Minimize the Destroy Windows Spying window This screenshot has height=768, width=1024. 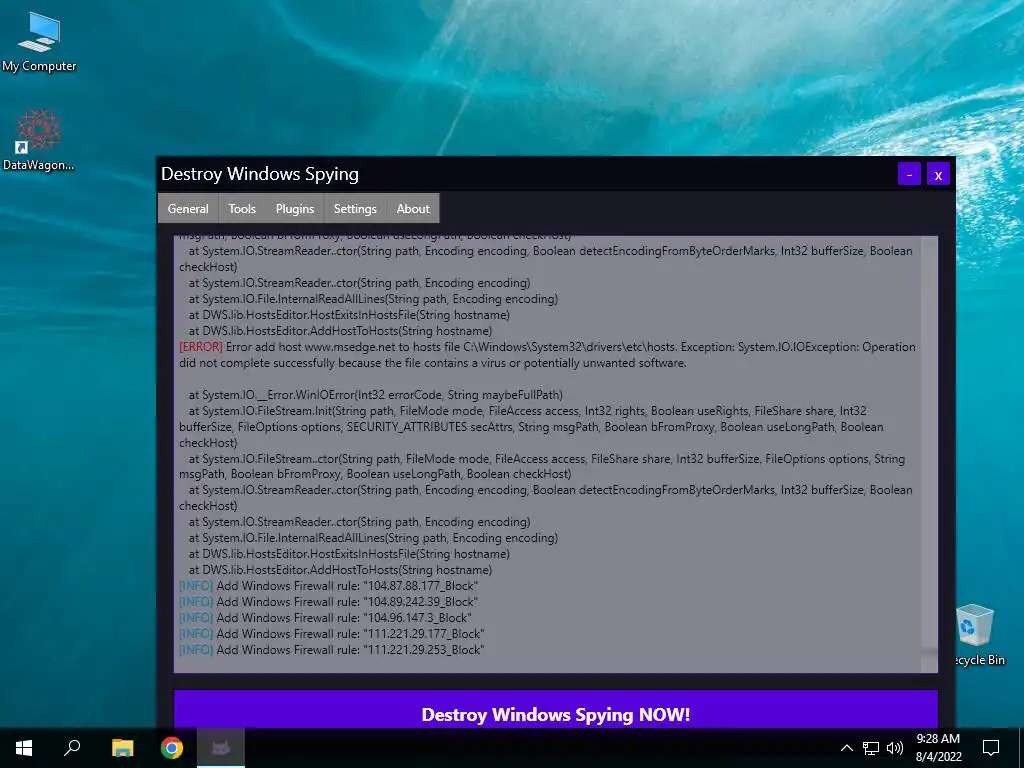909,174
